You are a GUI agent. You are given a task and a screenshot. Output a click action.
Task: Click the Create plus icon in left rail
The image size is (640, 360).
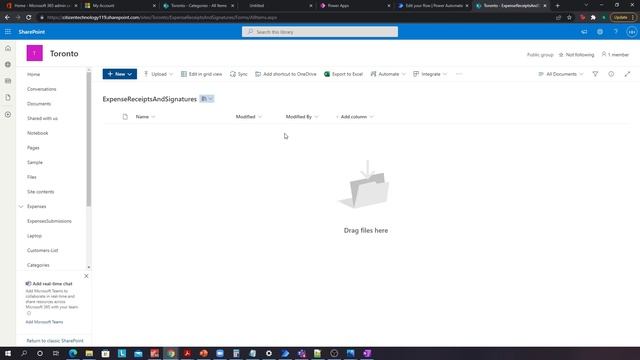[x=8, y=115]
